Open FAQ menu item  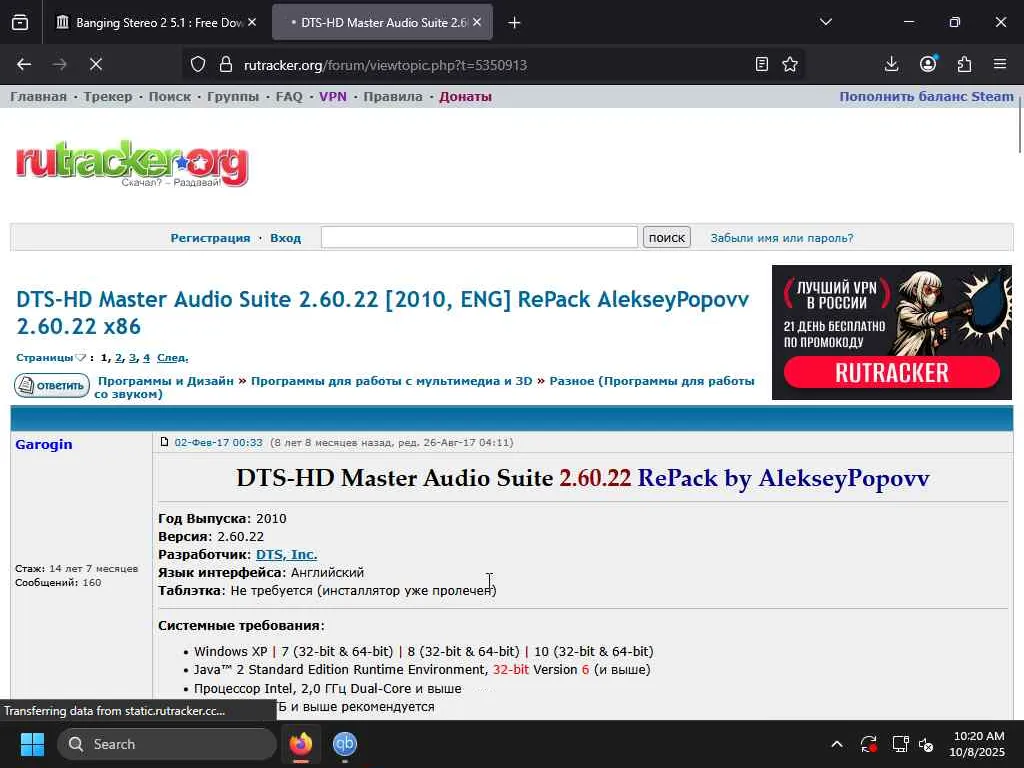pos(289,97)
